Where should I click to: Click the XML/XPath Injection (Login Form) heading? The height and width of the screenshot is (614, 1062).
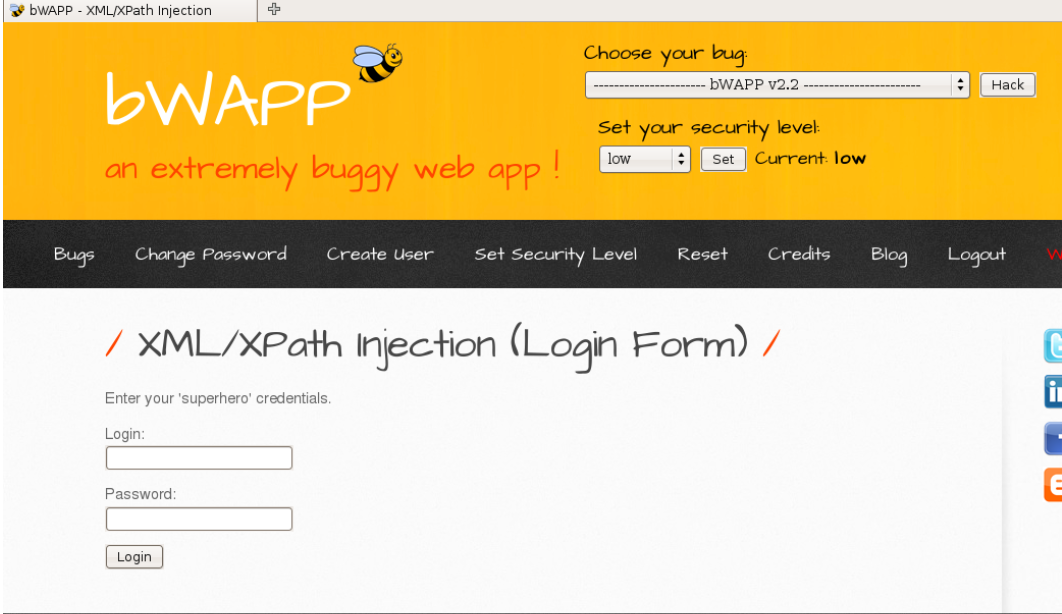[443, 345]
